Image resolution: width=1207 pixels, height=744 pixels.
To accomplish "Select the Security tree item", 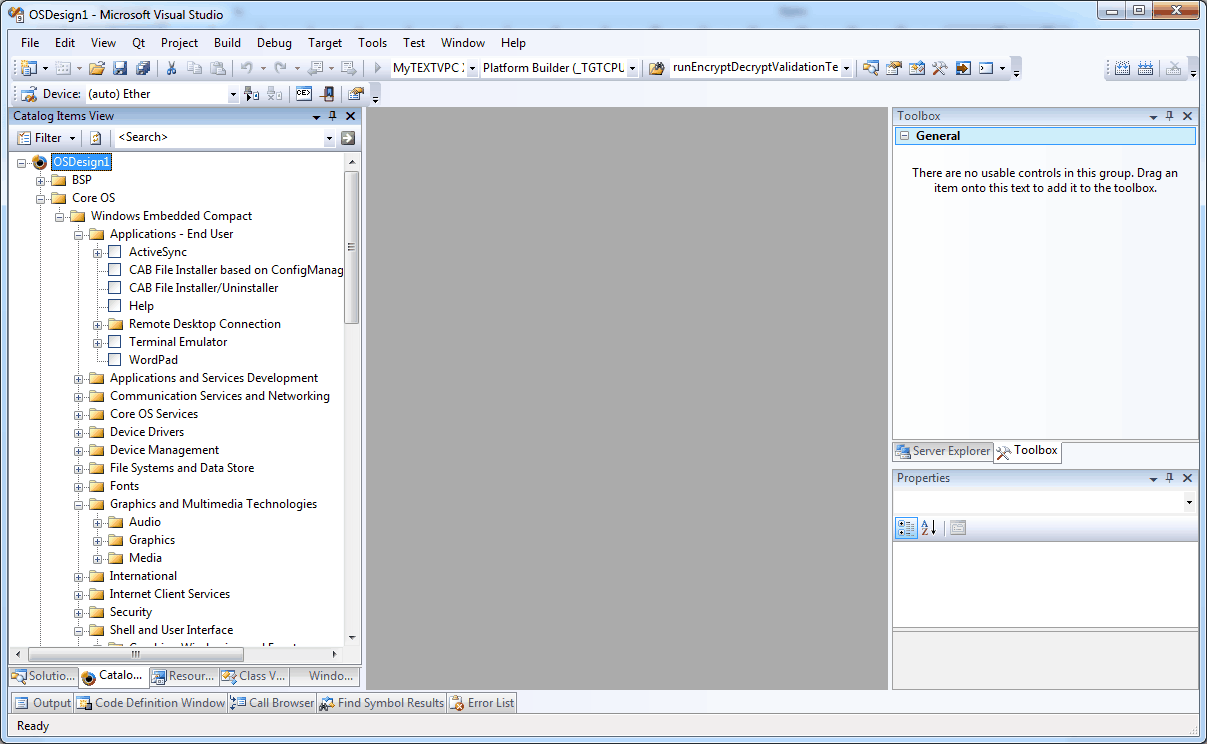I will 131,612.
